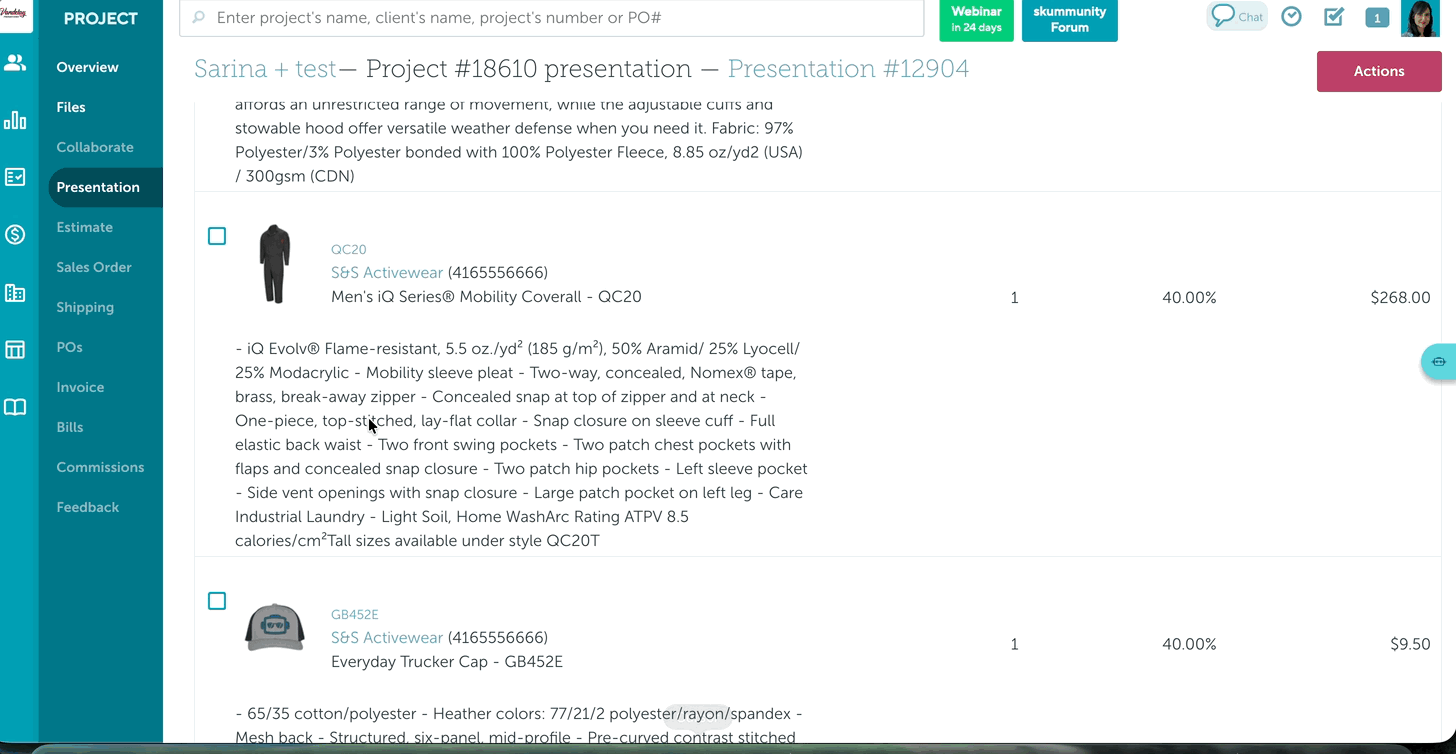Tick the checkbox for QC20 coverall
Viewport: 1456px width, 754px height.
(x=217, y=236)
